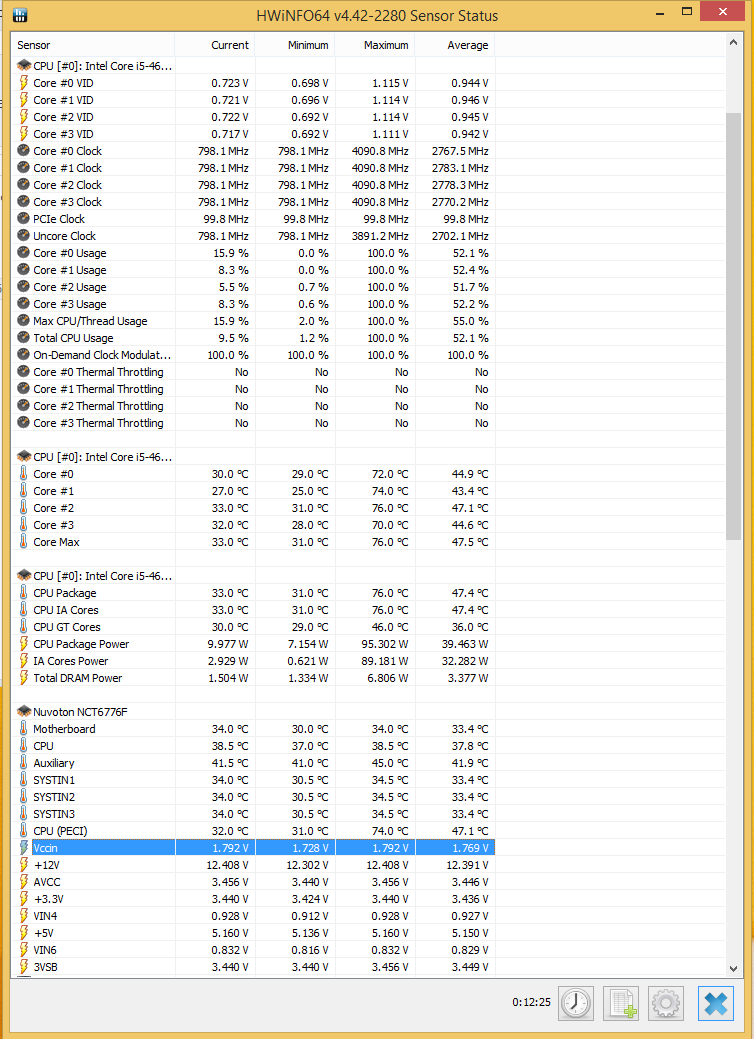Click lightning icon beside AVCC row

coord(23,882)
